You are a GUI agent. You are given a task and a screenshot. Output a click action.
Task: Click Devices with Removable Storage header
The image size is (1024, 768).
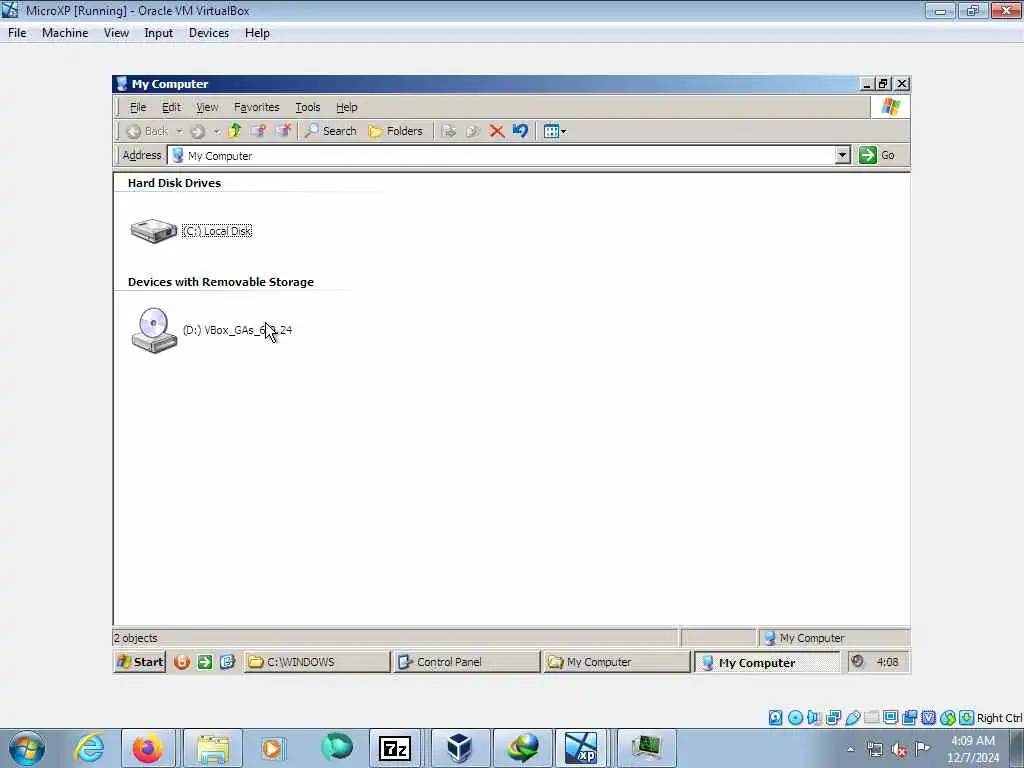(221, 282)
